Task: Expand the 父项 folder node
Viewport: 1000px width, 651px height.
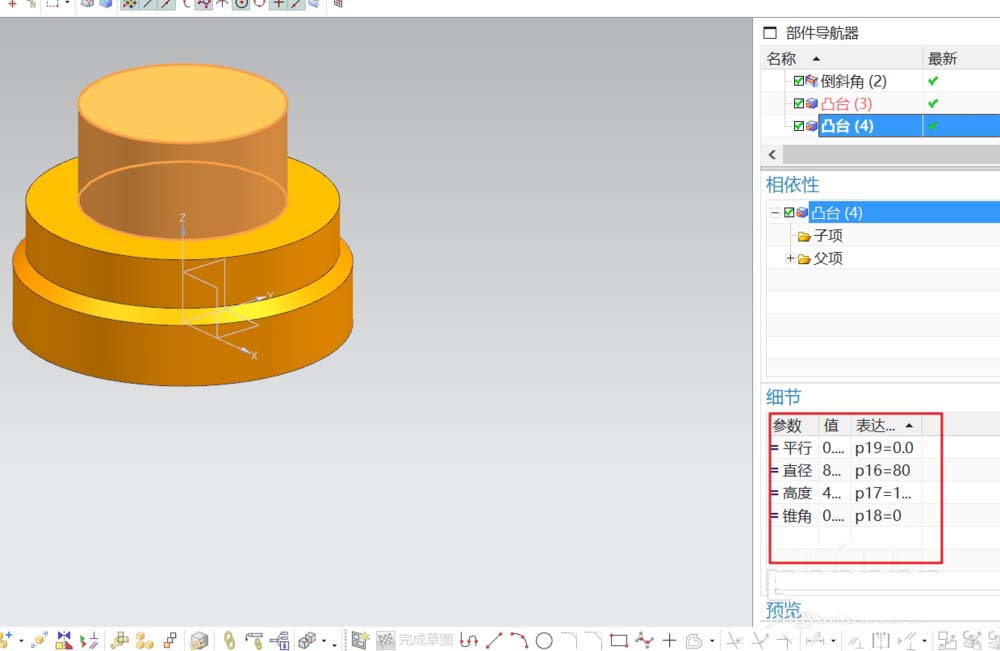Action: click(x=790, y=259)
